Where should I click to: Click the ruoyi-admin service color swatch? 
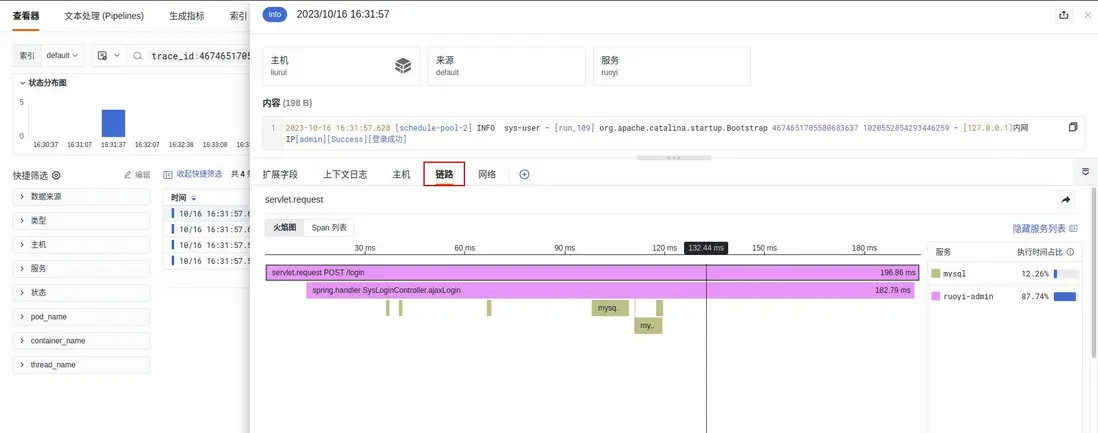936,296
